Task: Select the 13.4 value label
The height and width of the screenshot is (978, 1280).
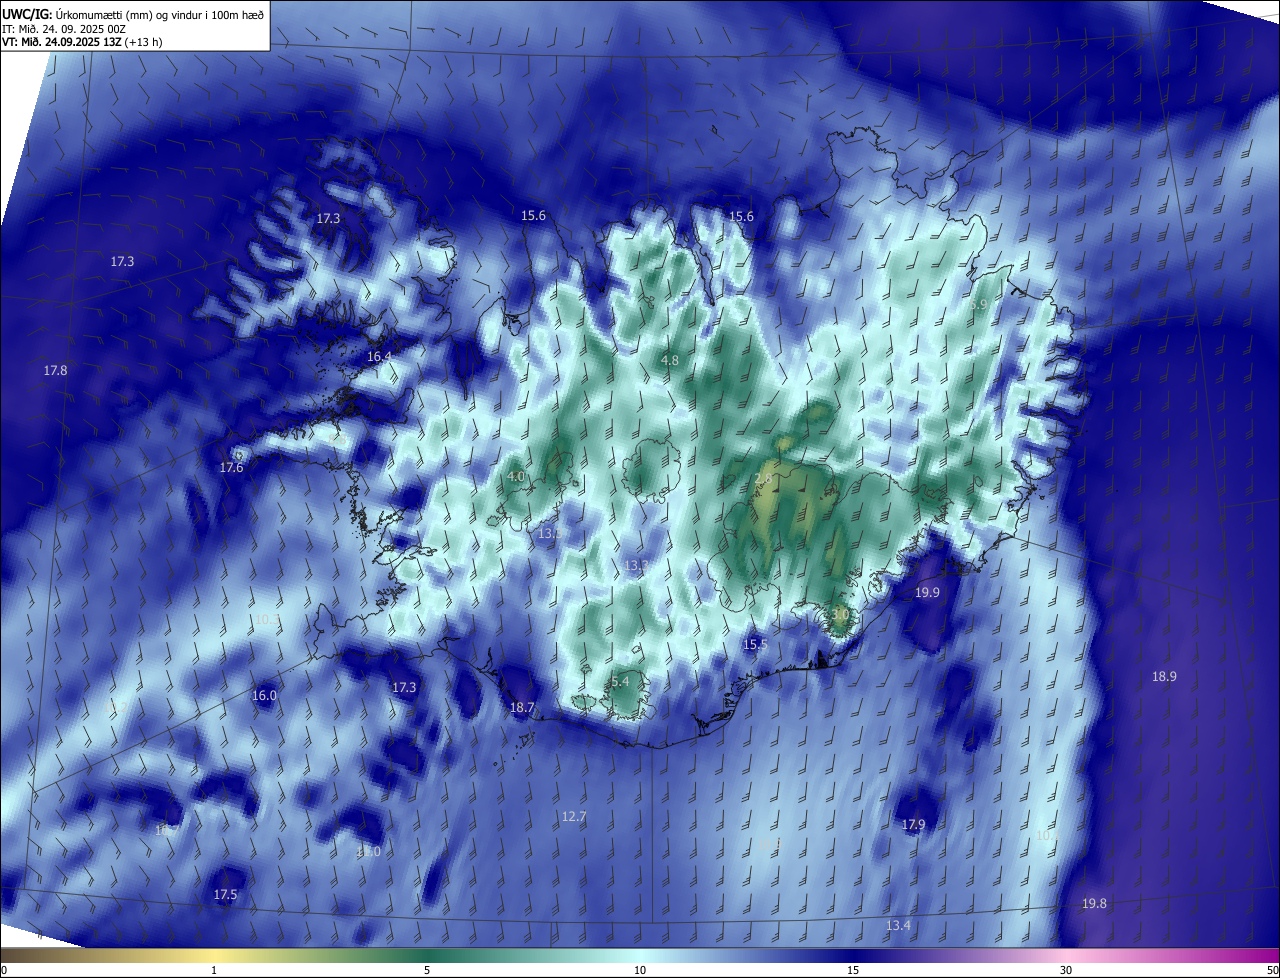Action: click(898, 926)
